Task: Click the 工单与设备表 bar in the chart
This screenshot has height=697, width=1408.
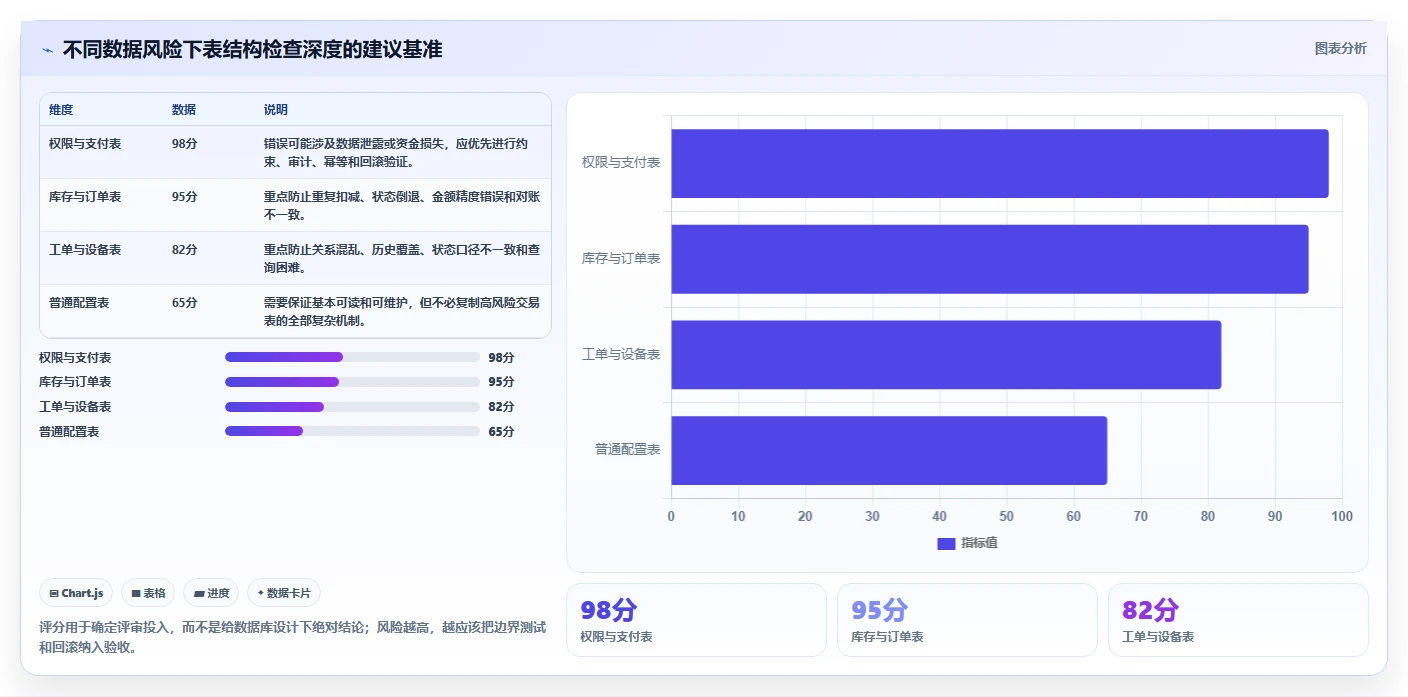Action: coord(946,354)
